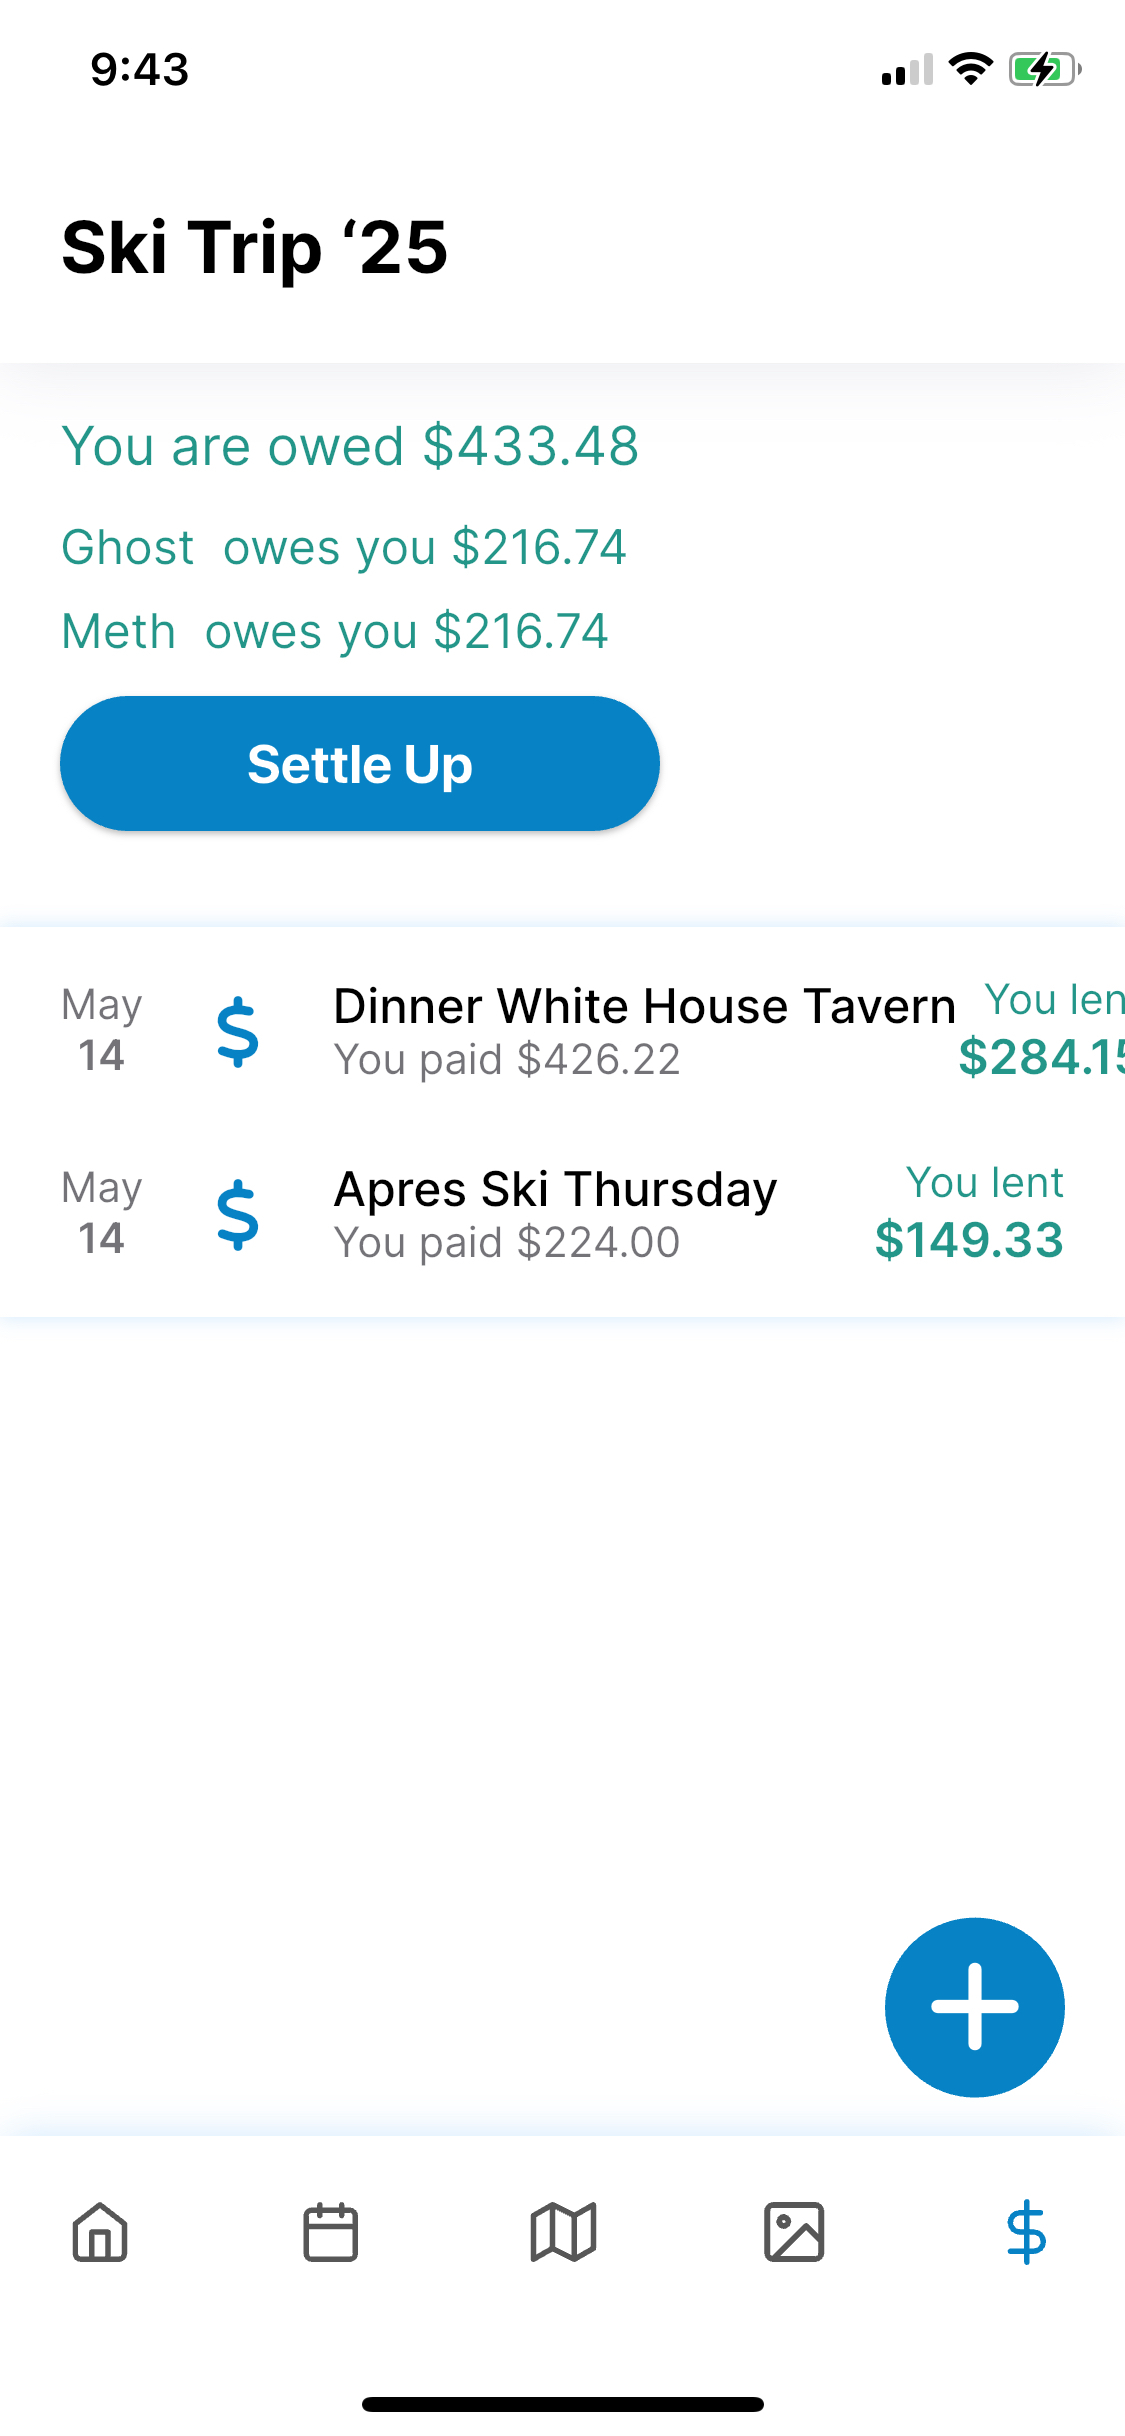This screenshot has width=1125, height=2436.
Task: Tap 'You paid $426.22' text
Action: coord(507,1060)
